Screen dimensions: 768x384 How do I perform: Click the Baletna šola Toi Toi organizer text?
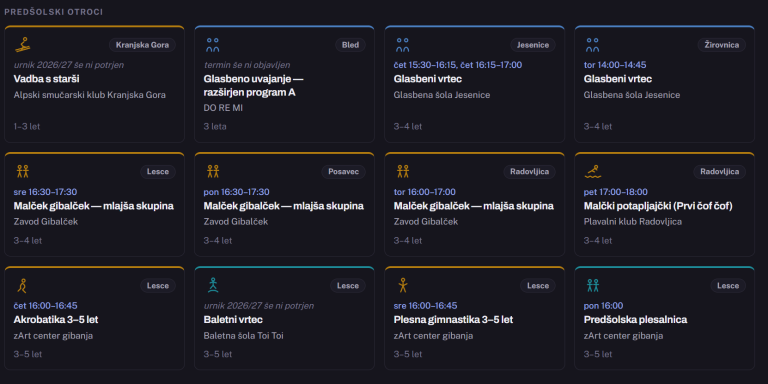243,336
